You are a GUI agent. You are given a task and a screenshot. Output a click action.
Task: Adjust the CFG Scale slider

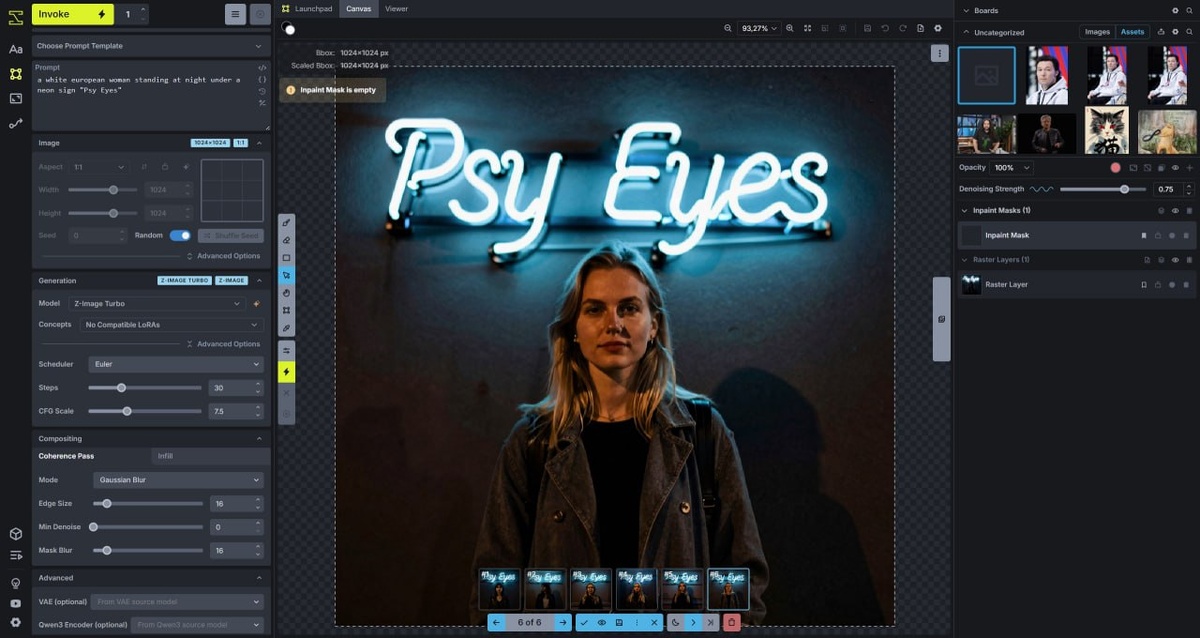click(x=146, y=411)
